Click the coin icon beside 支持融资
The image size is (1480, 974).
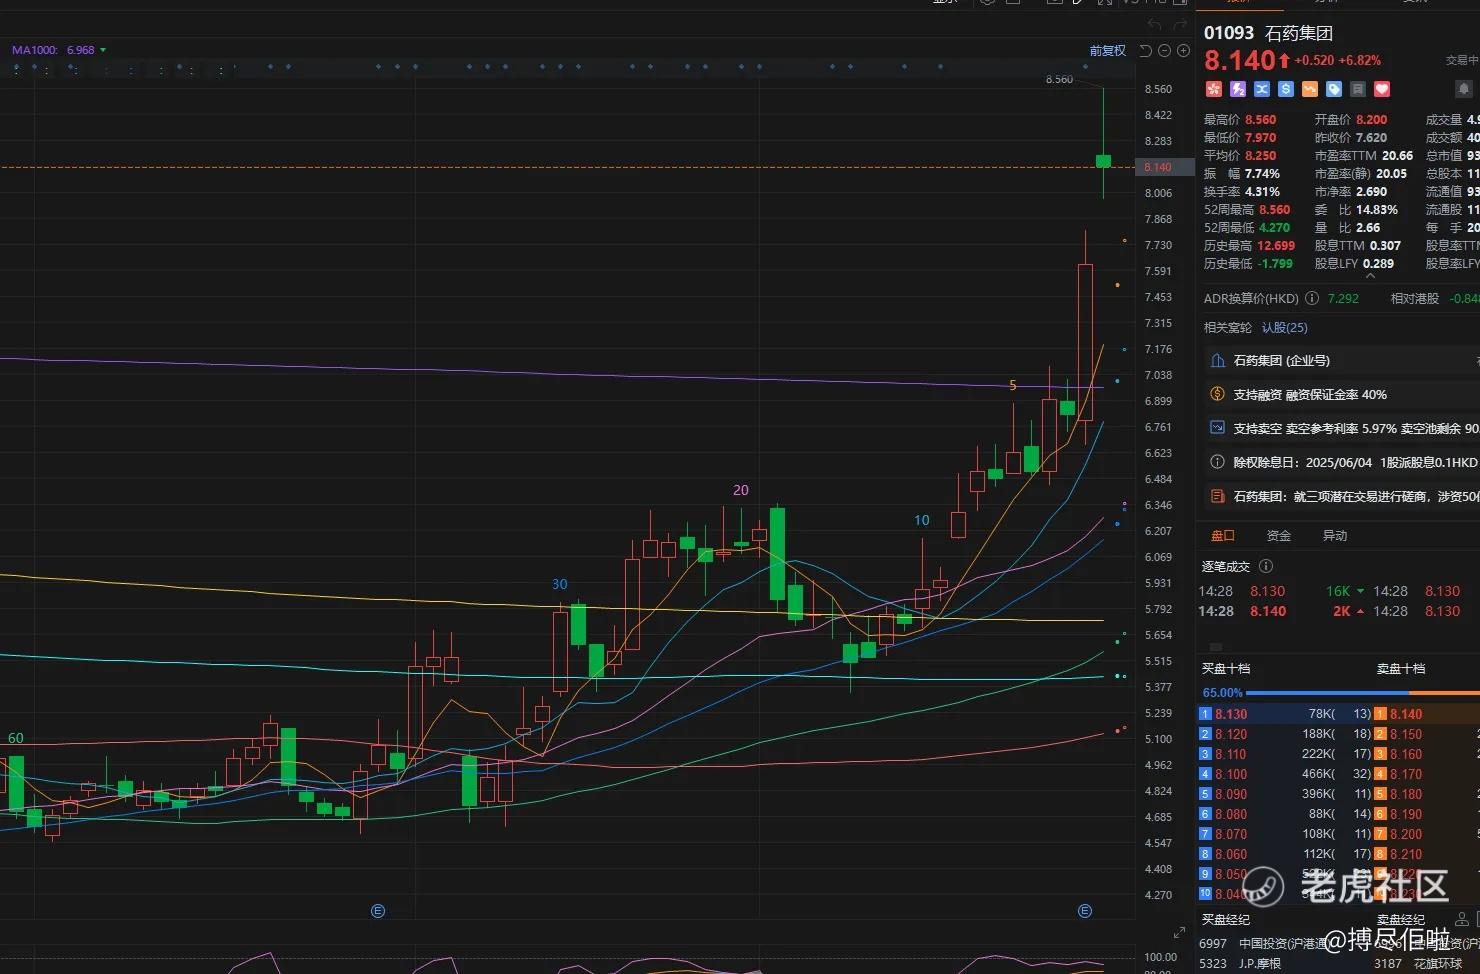pyautogui.click(x=1217, y=394)
